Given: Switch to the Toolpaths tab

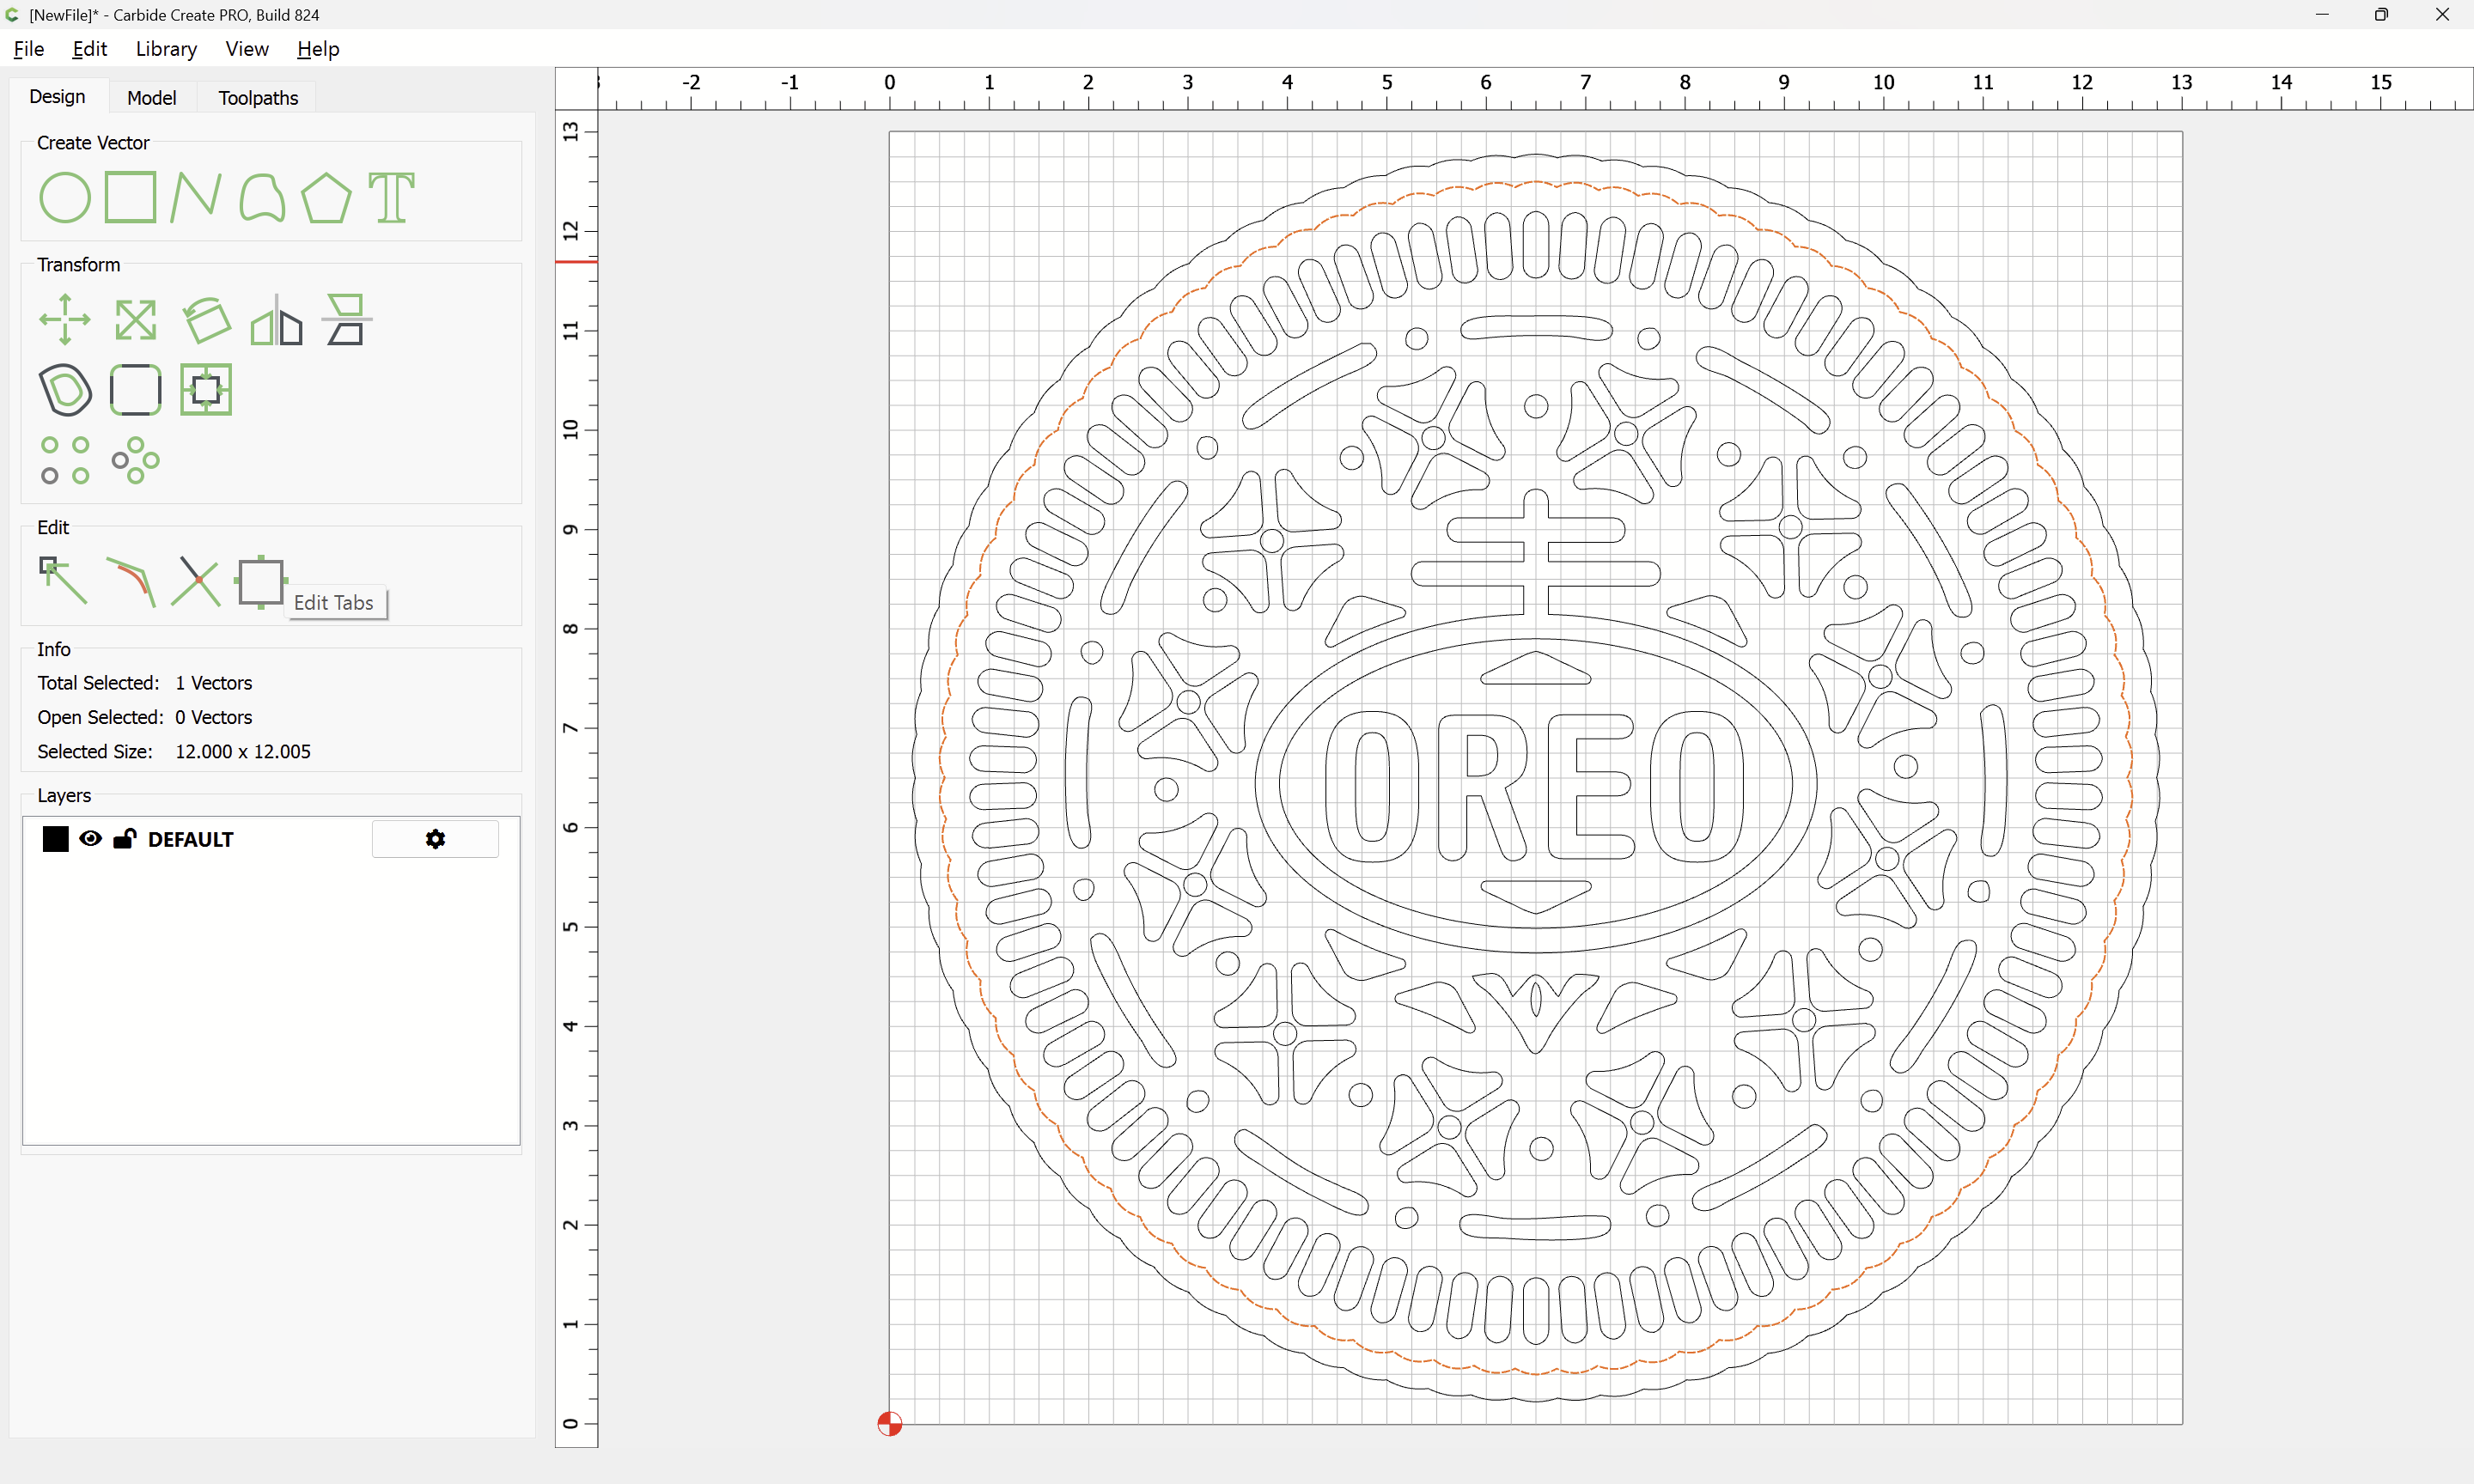Looking at the screenshot, I should [x=258, y=98].
